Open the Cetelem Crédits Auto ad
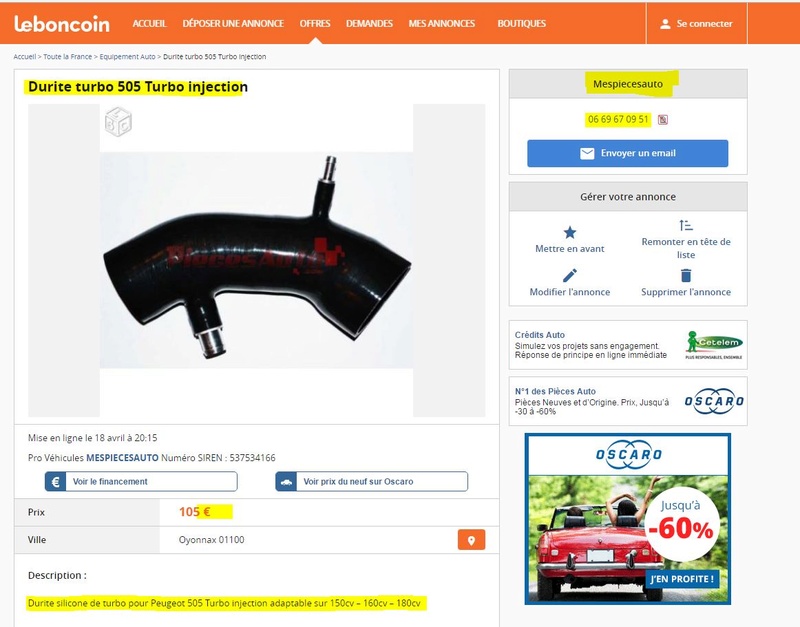The height and width of the screenshot is (627, 800). tap(628, 345)
